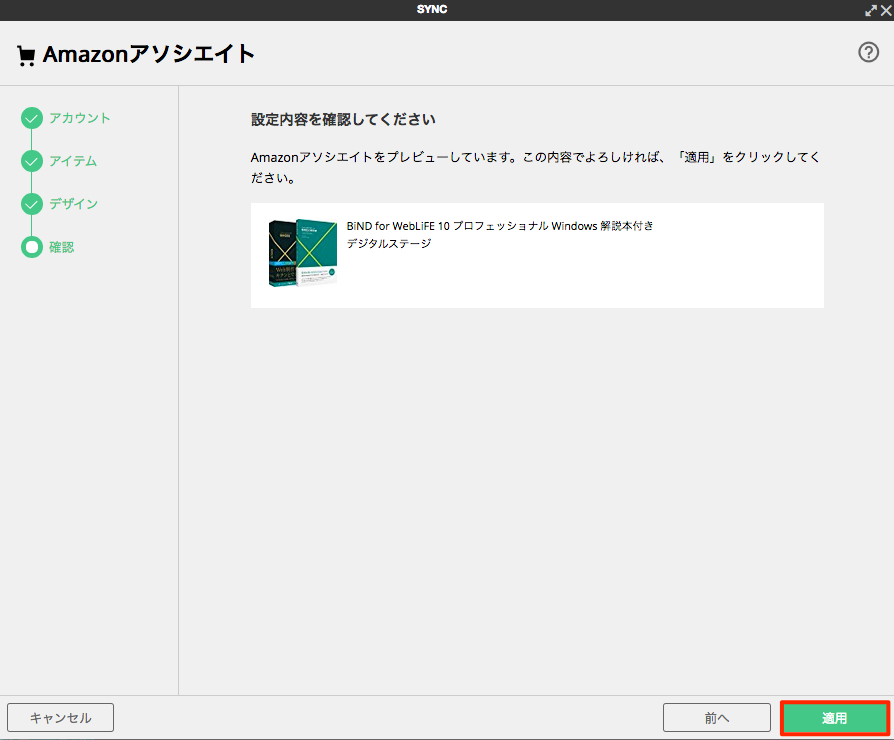
Task: Click the アイテム step checkmark icon
Action: 32,161
